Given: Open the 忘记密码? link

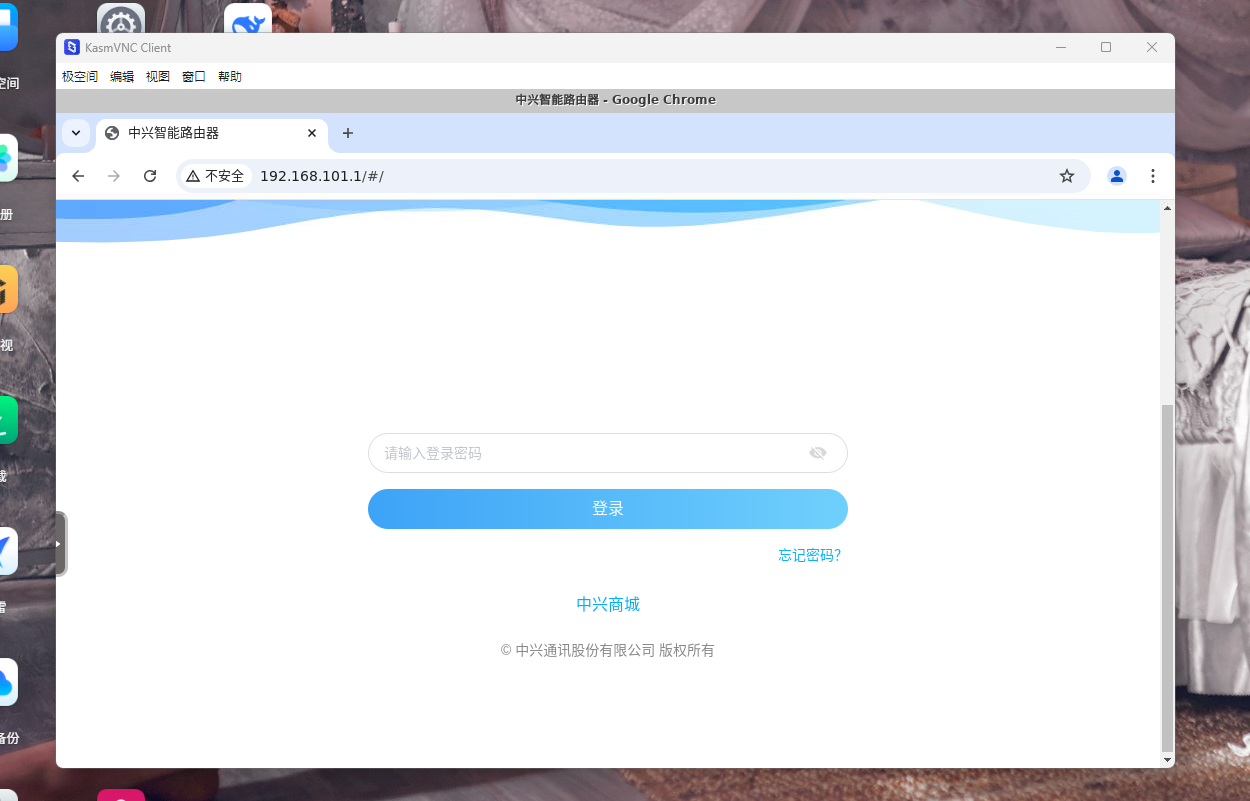Looking at the screenshot, I should tap(810, 555).
